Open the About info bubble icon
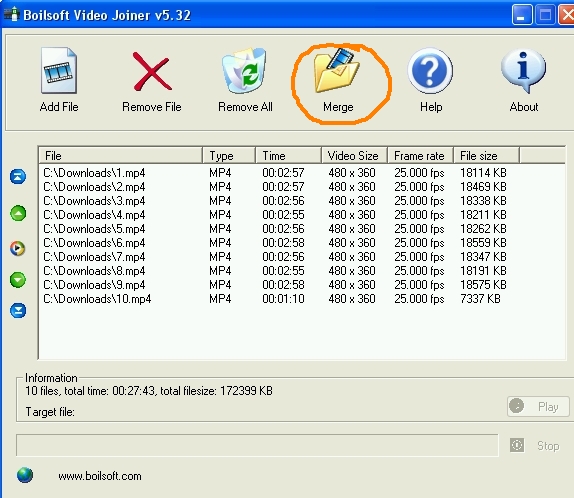Viewport: 574px width, 498px height. [x=523, y=70]
